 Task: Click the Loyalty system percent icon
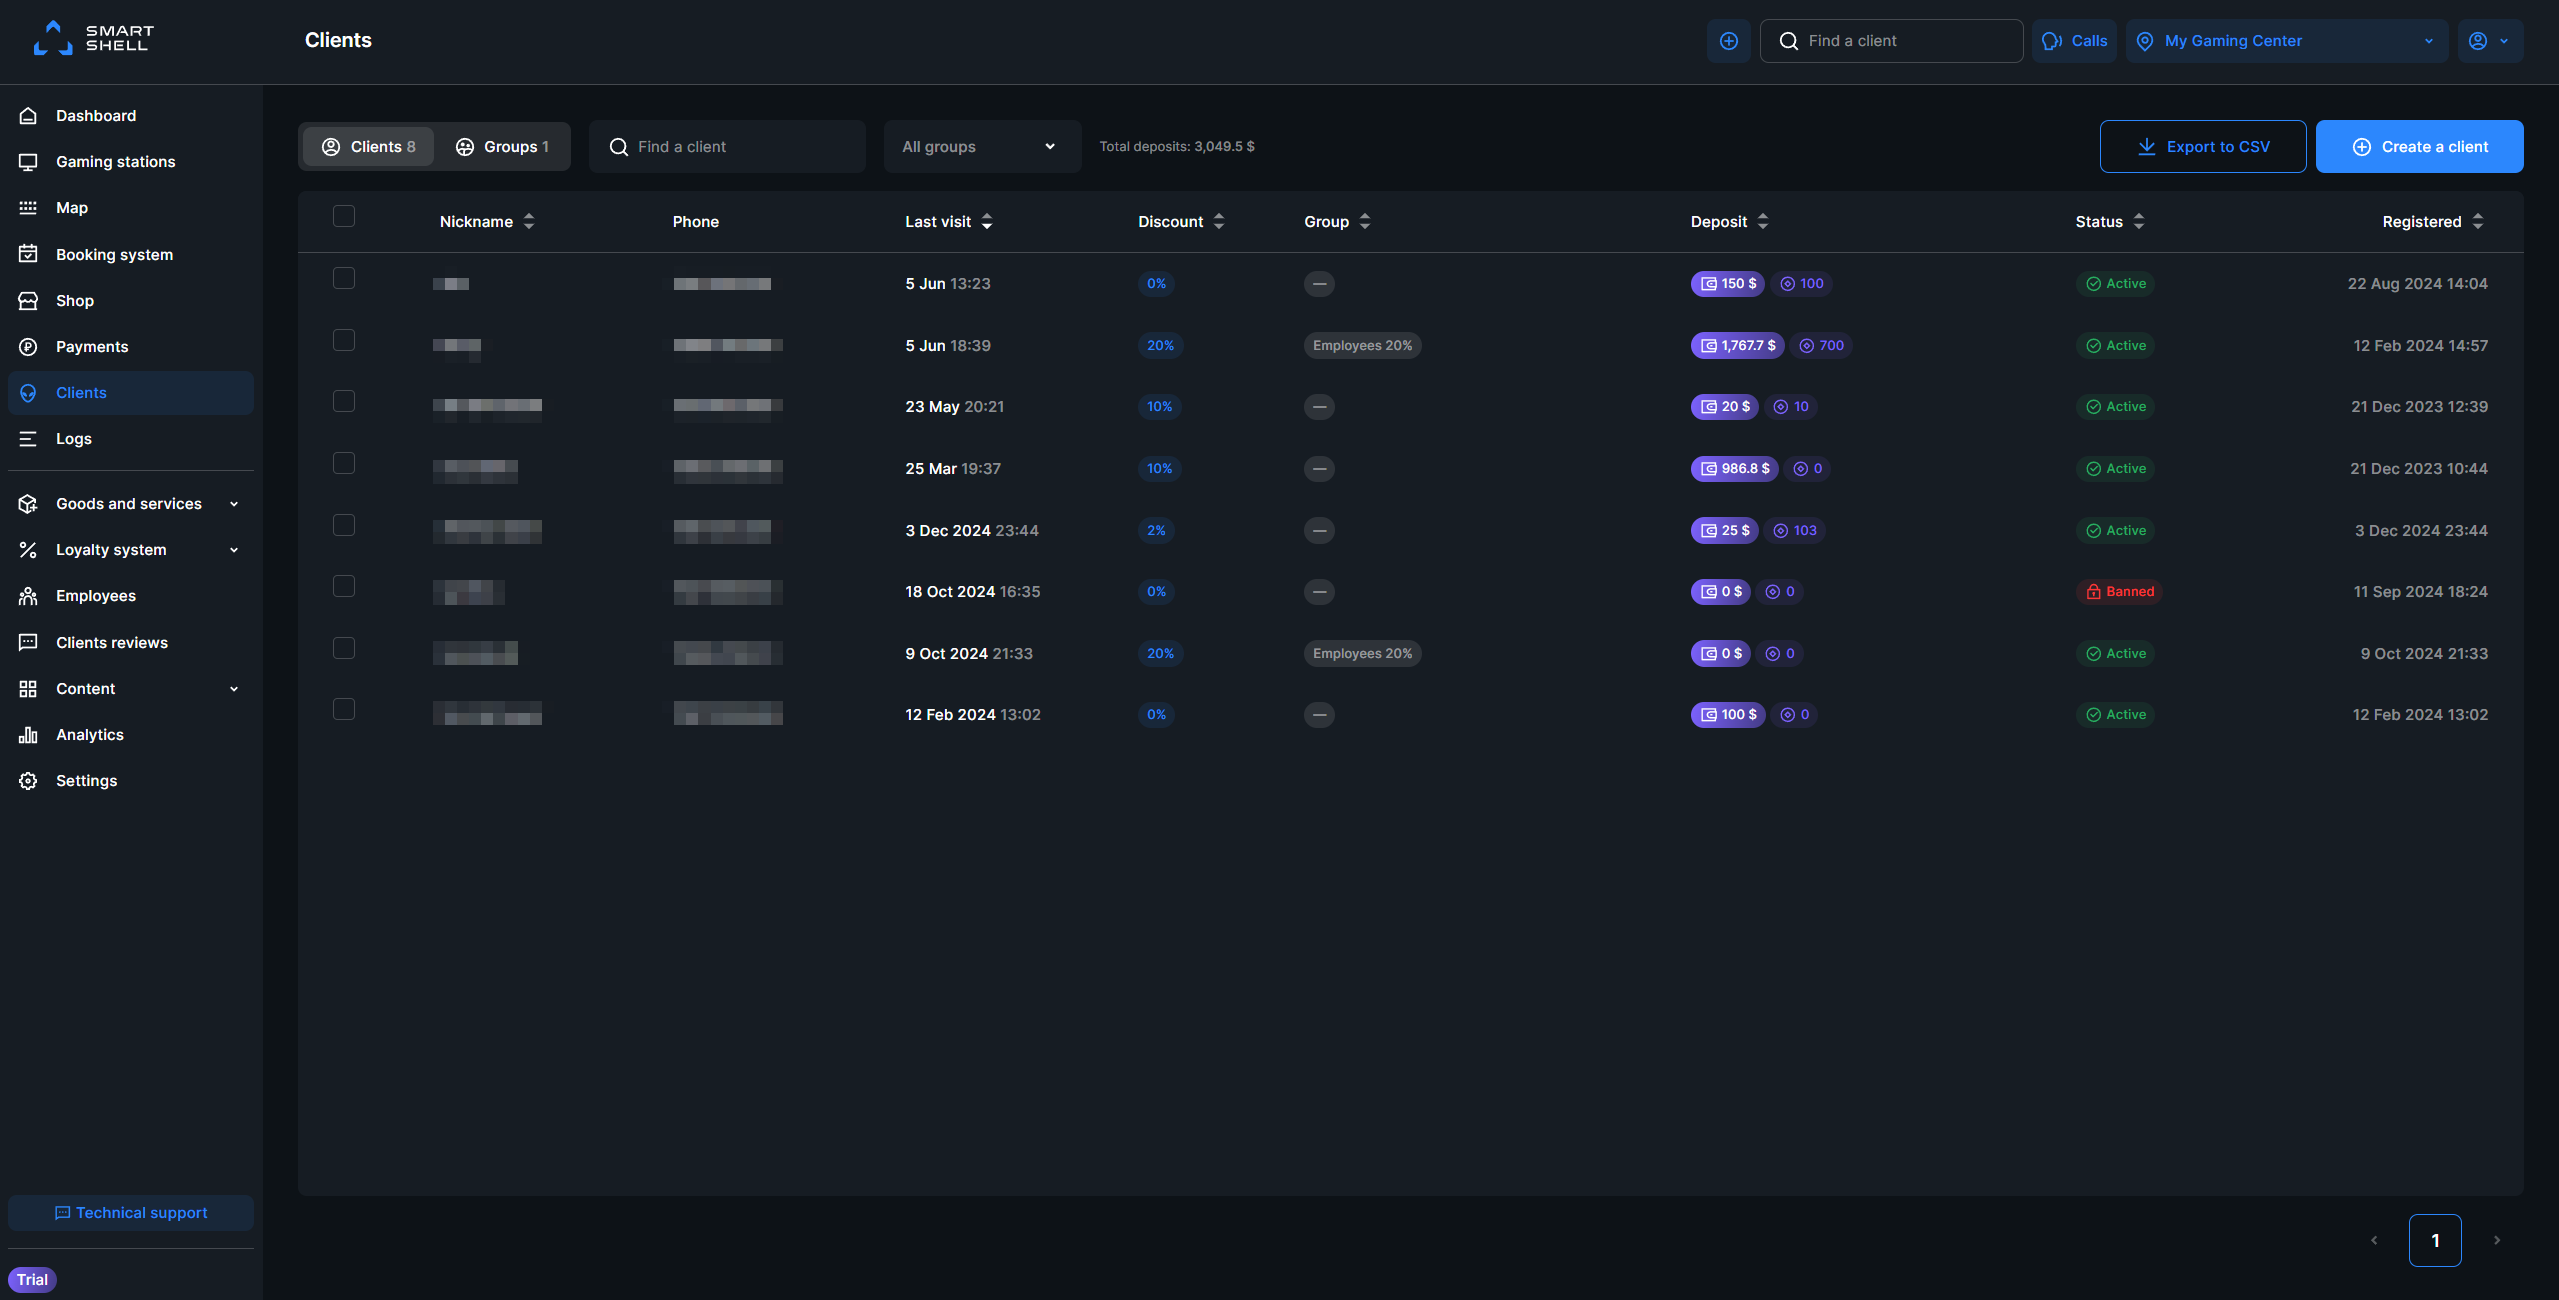coord(28,550)
